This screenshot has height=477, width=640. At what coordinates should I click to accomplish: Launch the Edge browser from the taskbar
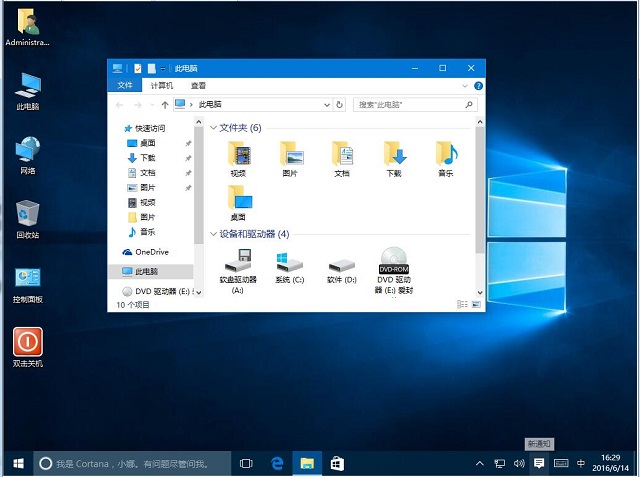tap(277, 463)
